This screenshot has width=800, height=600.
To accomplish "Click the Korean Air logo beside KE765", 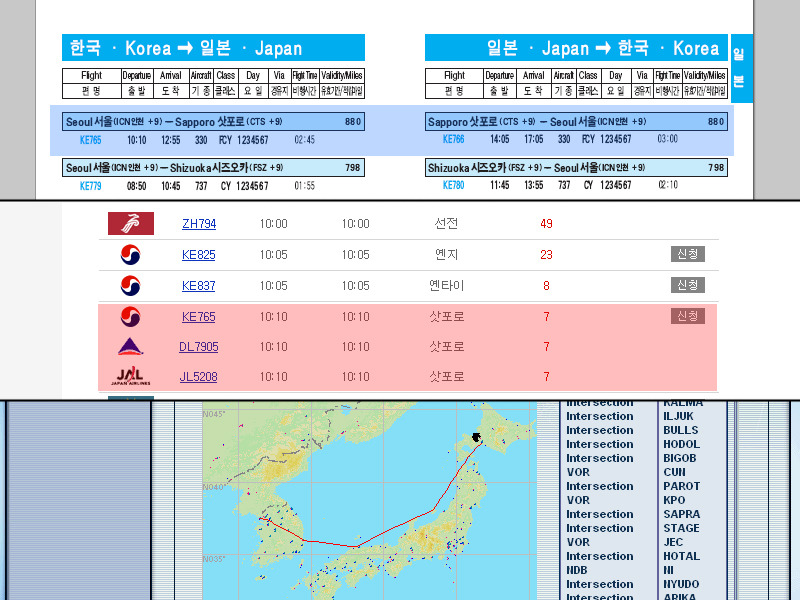I will pos(130,317).
